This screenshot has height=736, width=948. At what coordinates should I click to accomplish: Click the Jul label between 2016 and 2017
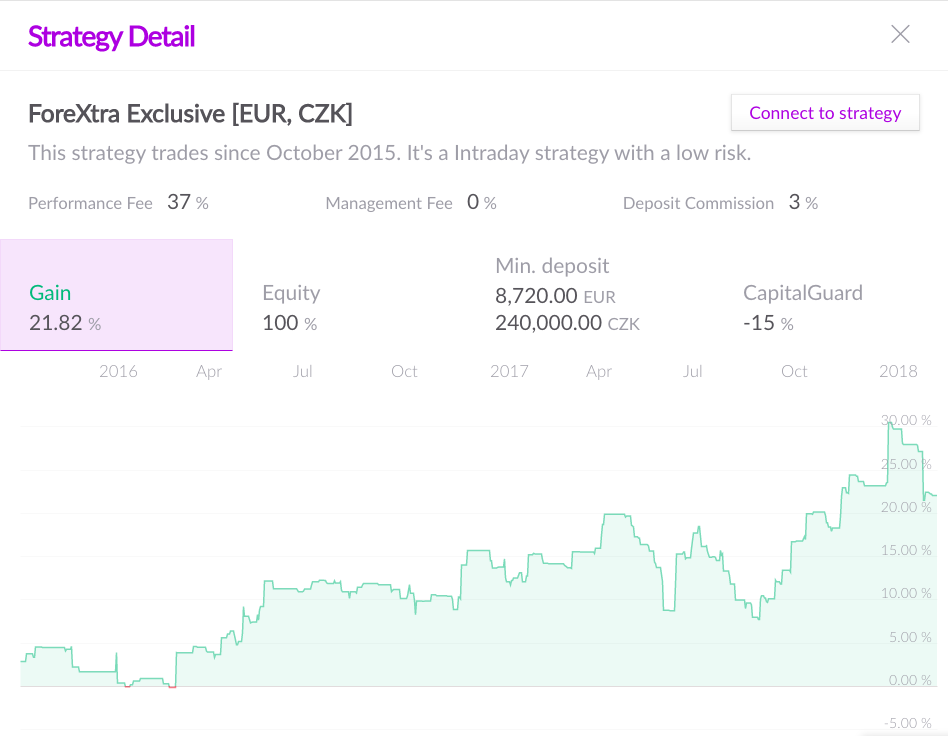(303, 371)
